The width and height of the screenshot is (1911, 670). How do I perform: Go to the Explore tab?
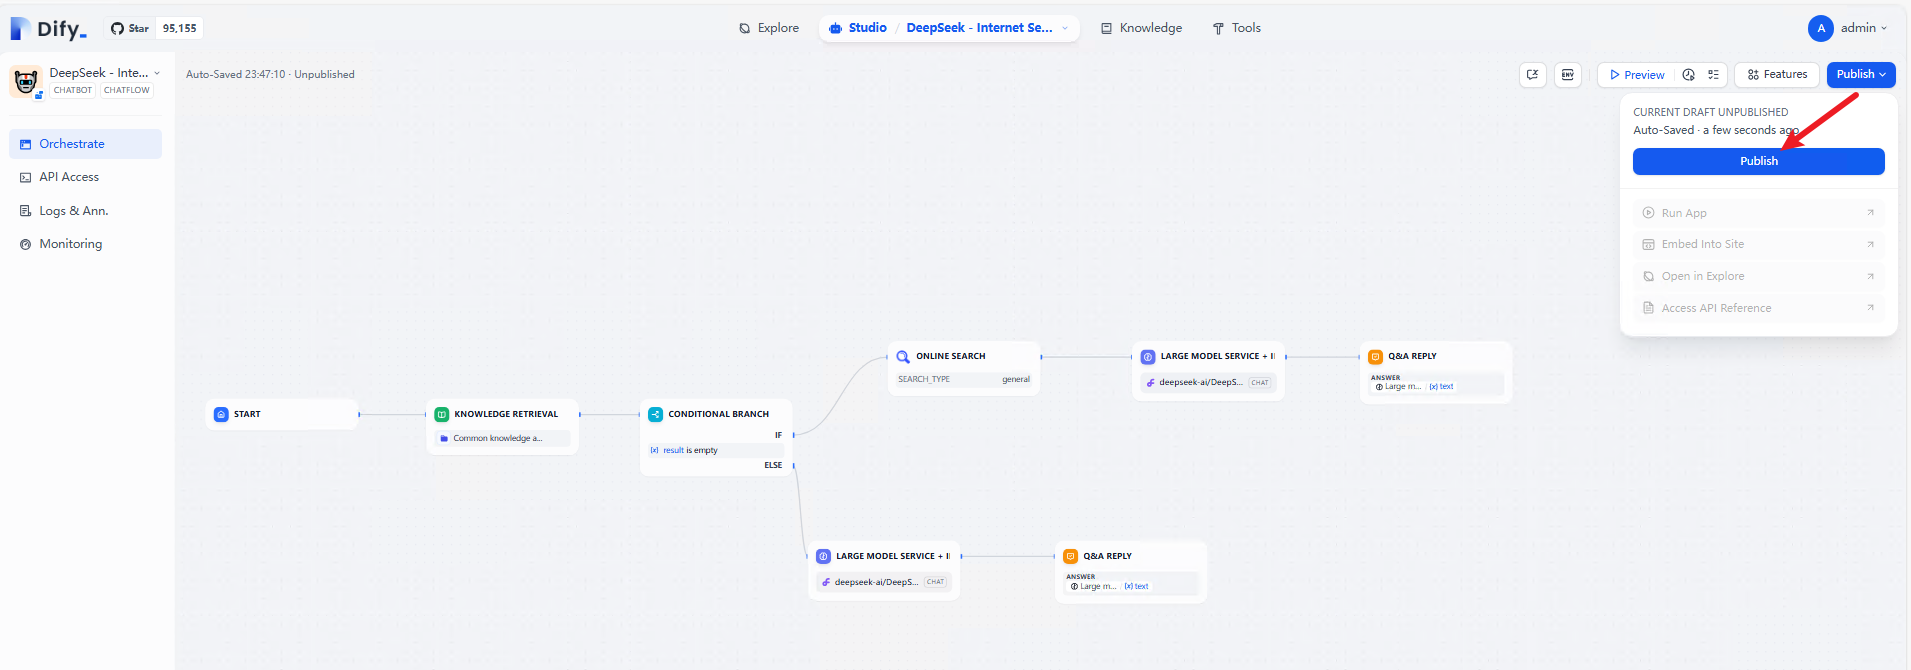pos(769,28)
